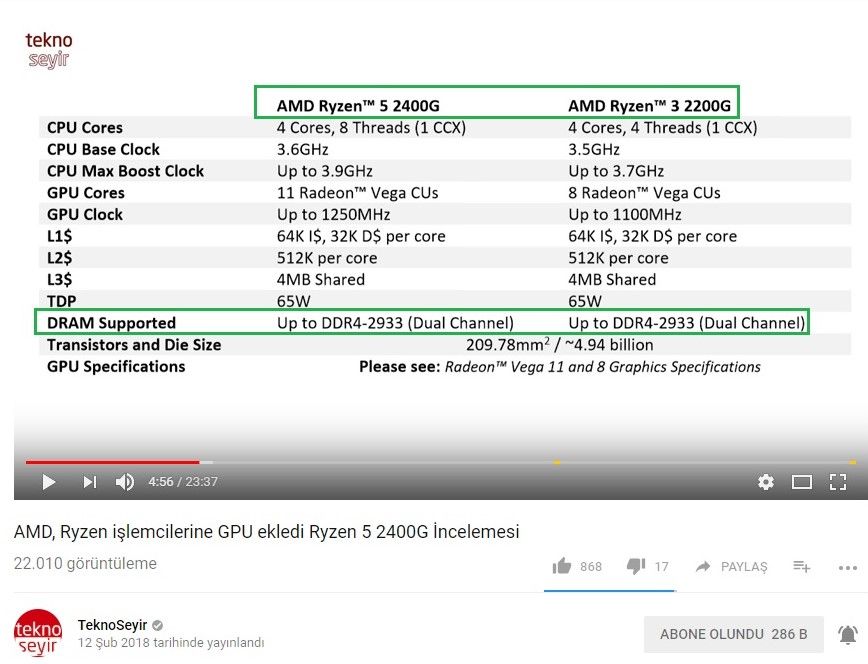Click the DRAM Supported row label

pos(111,323)
